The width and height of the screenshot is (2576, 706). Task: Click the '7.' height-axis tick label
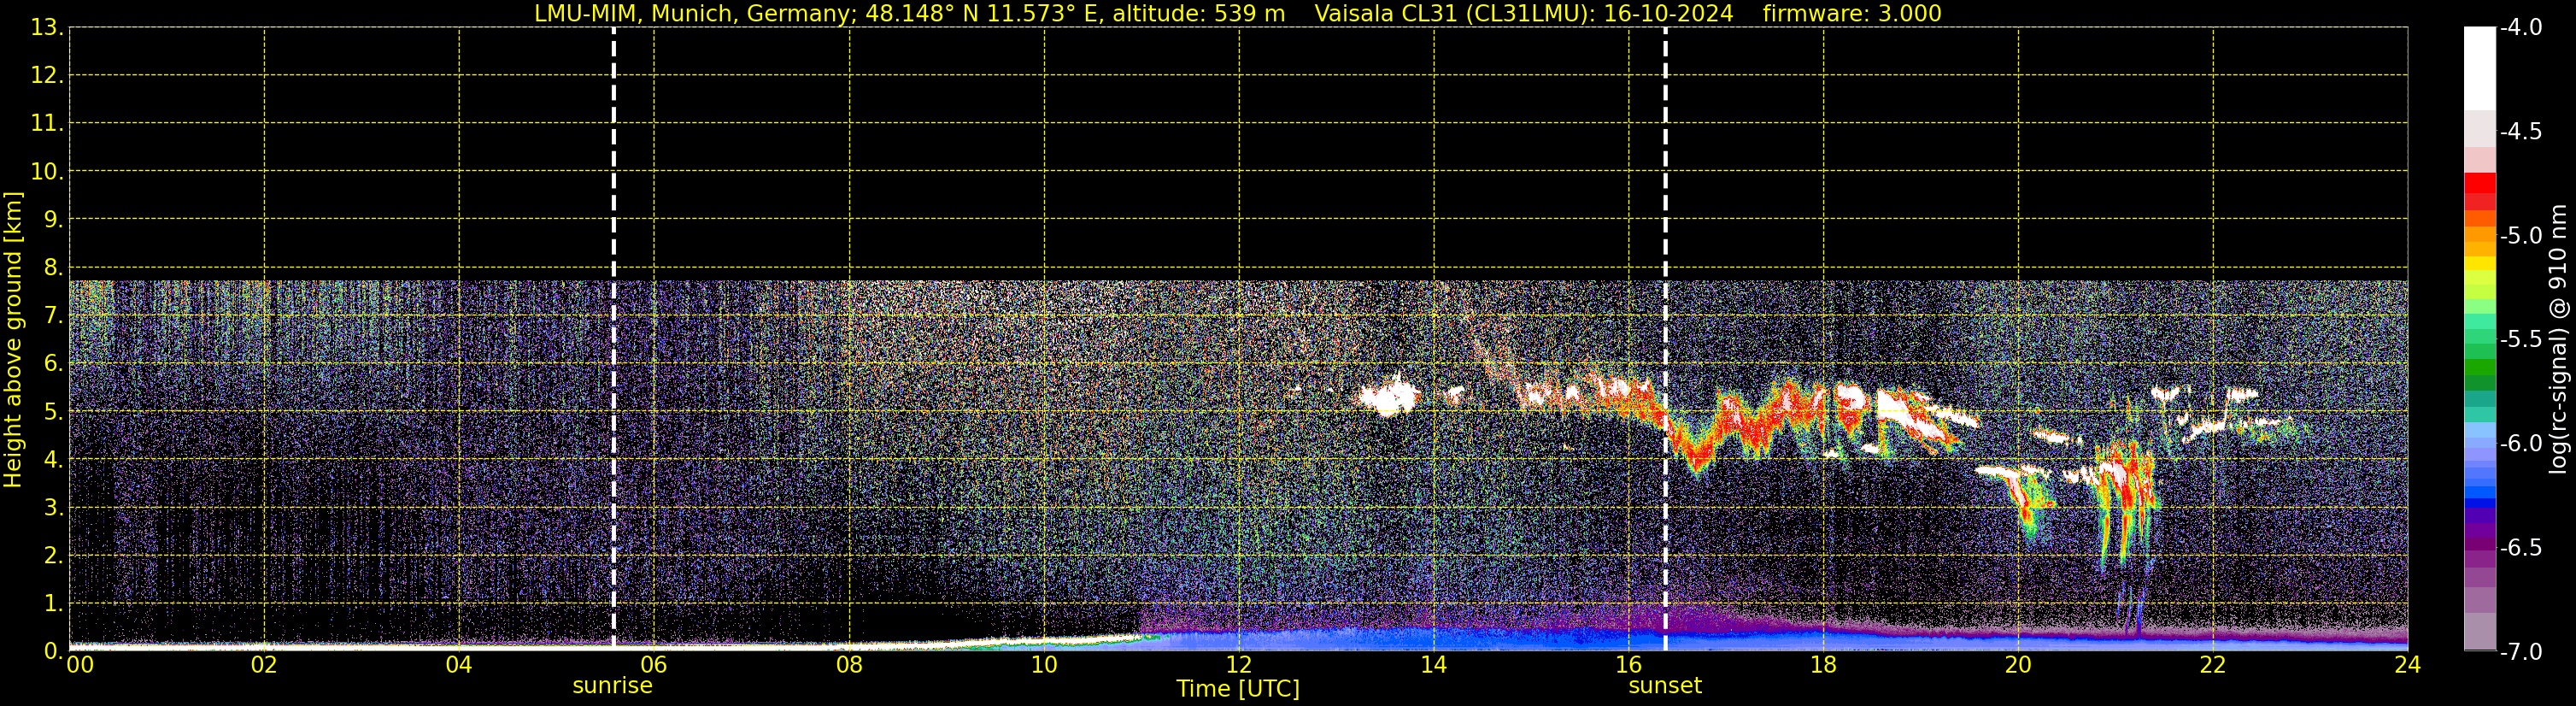click(x=53, y=316)
